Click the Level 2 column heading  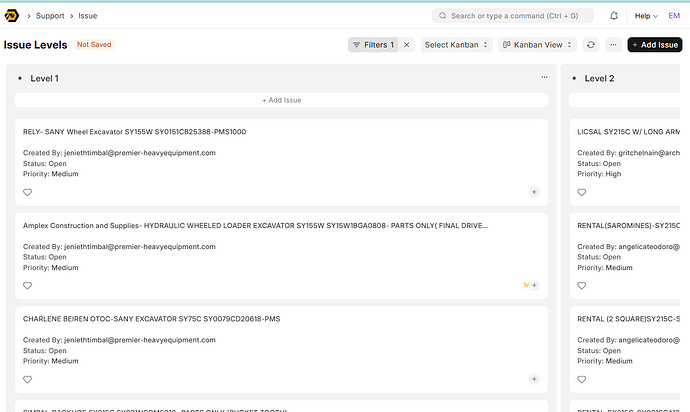[x=599, y=78]
